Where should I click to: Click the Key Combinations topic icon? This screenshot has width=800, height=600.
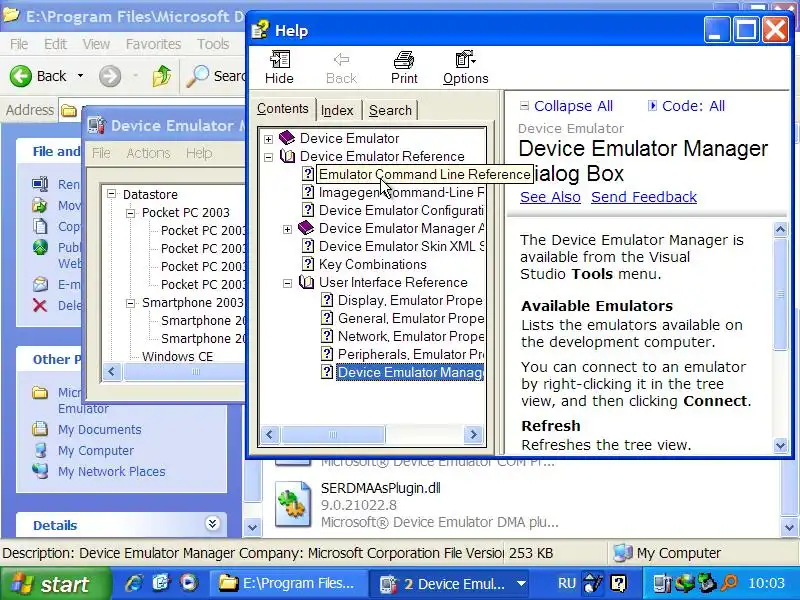tap(308, 264)
